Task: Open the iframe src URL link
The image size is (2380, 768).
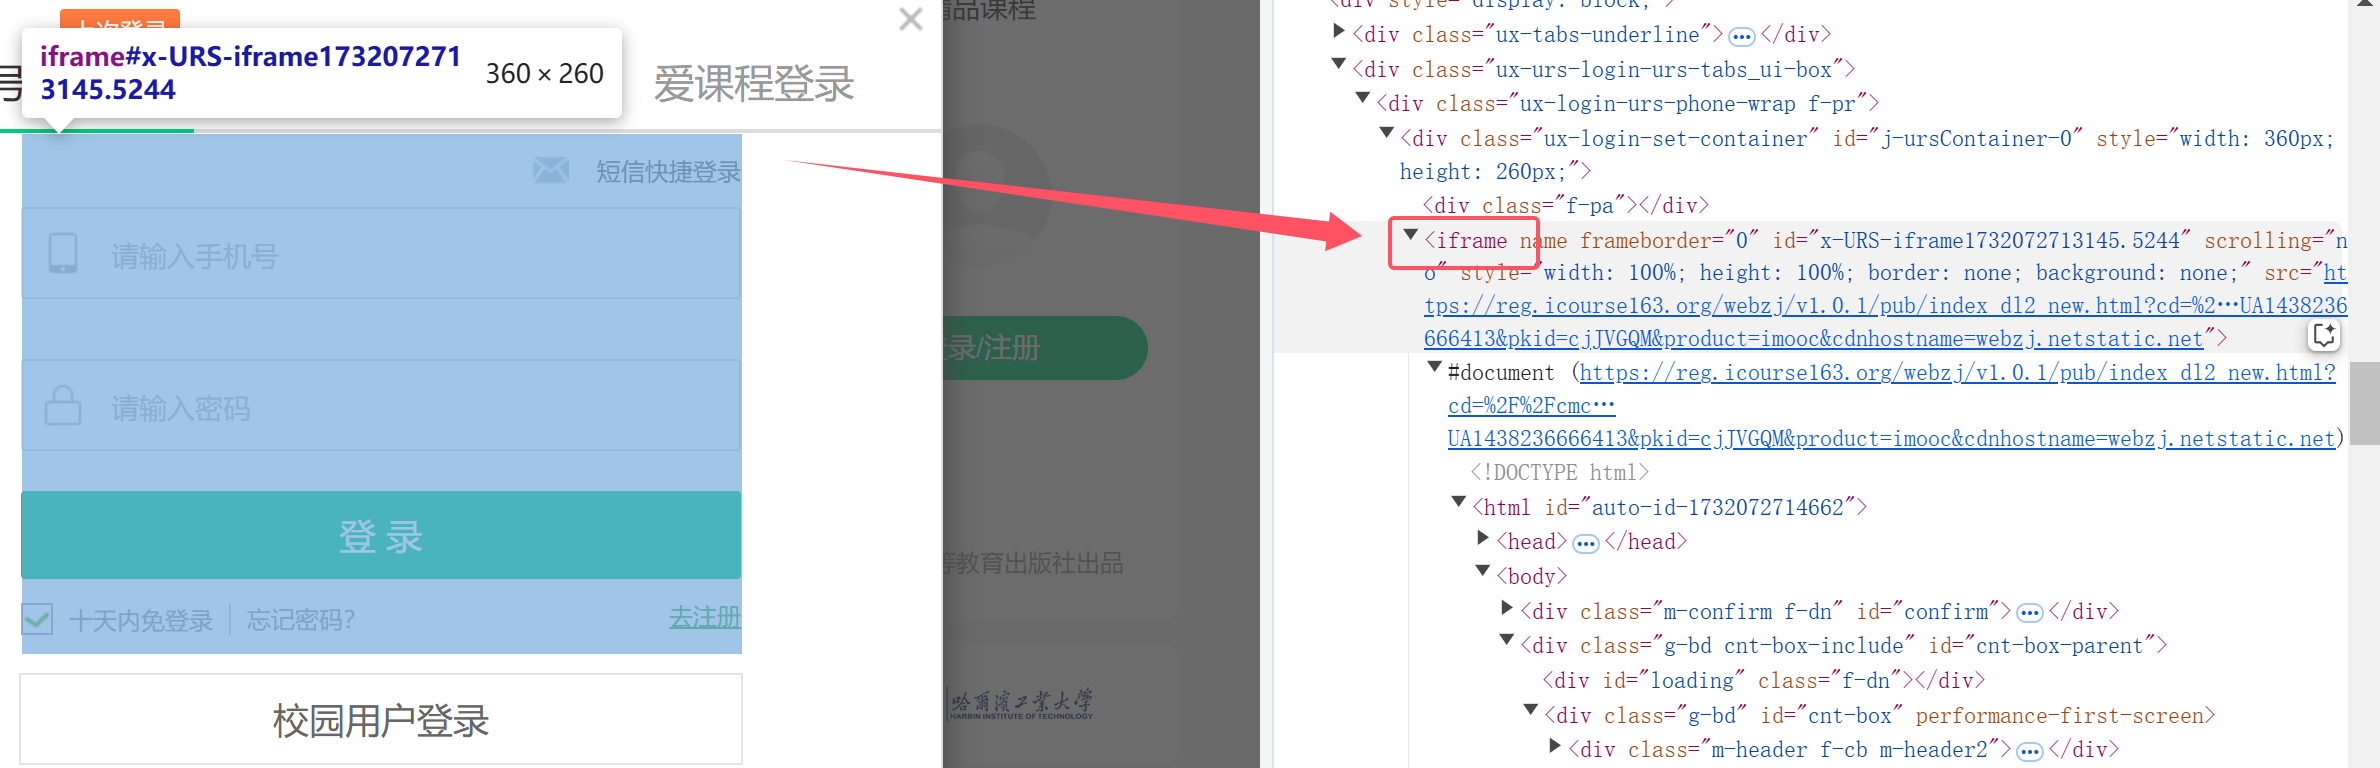Action: click(1885, 306)
